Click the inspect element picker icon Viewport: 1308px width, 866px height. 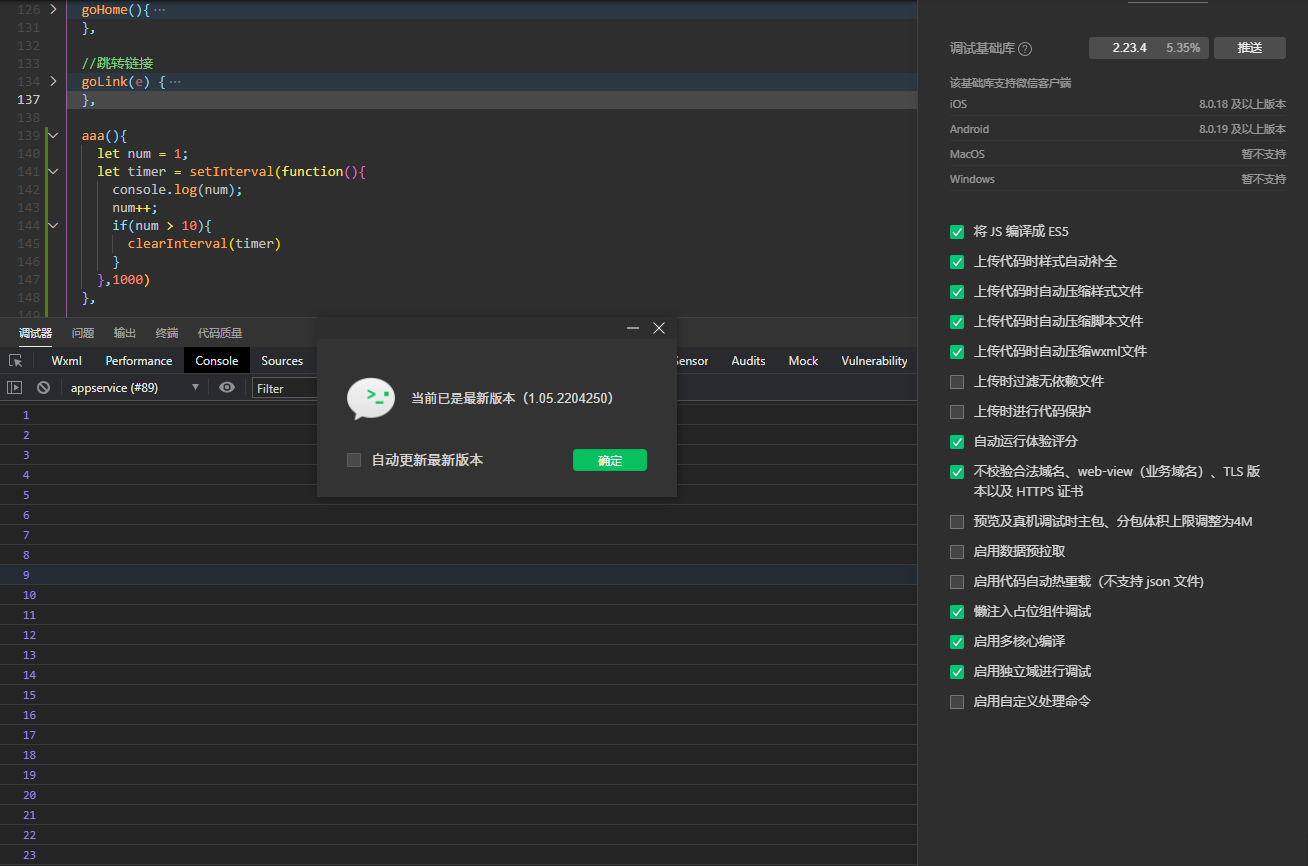point(16,361)
